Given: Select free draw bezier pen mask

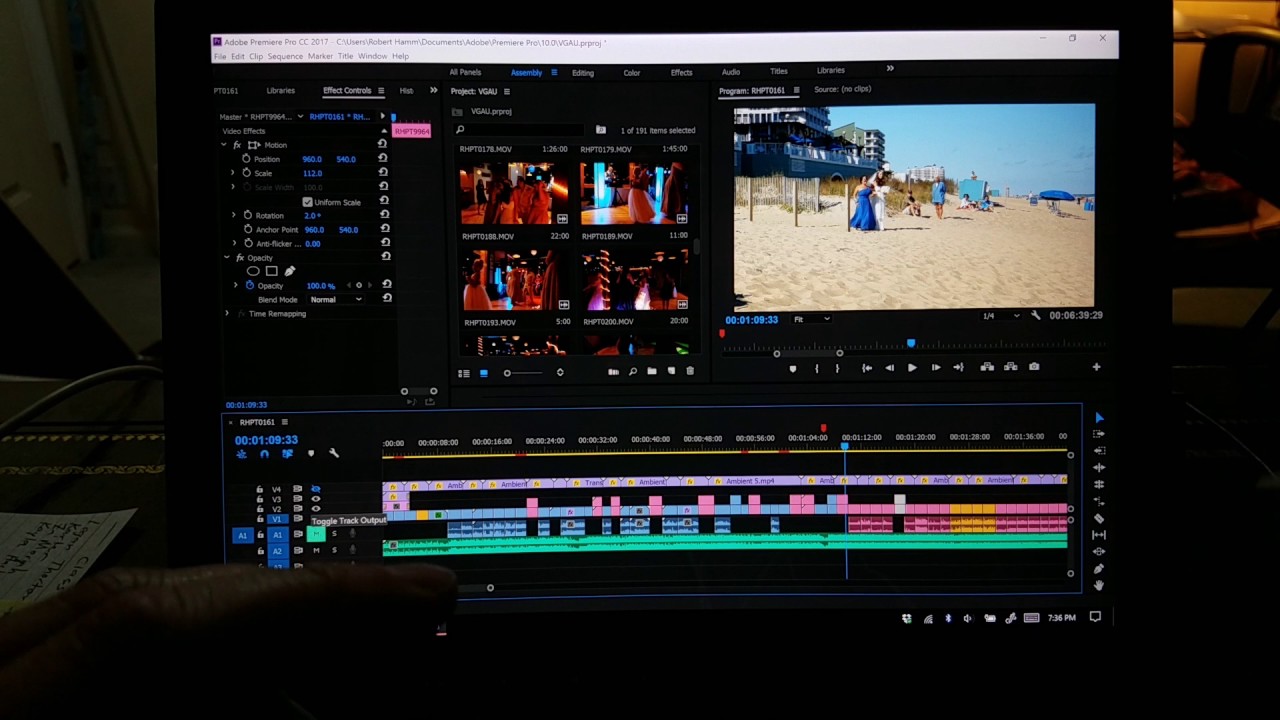Looking at the screenshot, I should (x=290, y=271).
